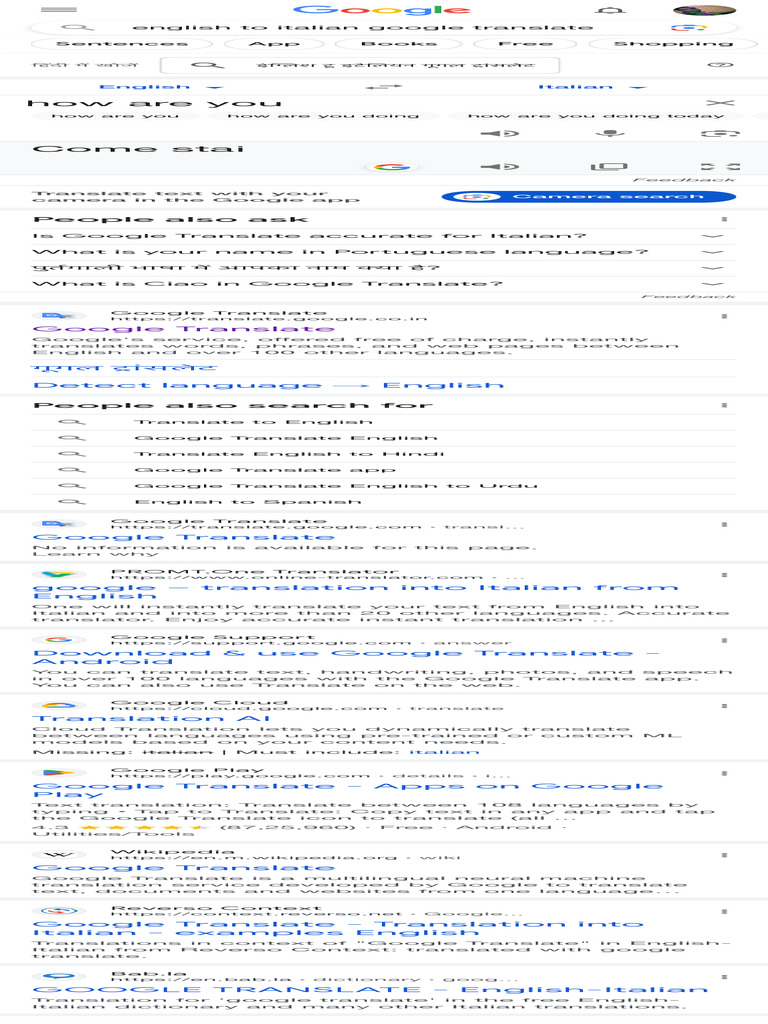Open the Translation AI result

(x=151, y=718)
